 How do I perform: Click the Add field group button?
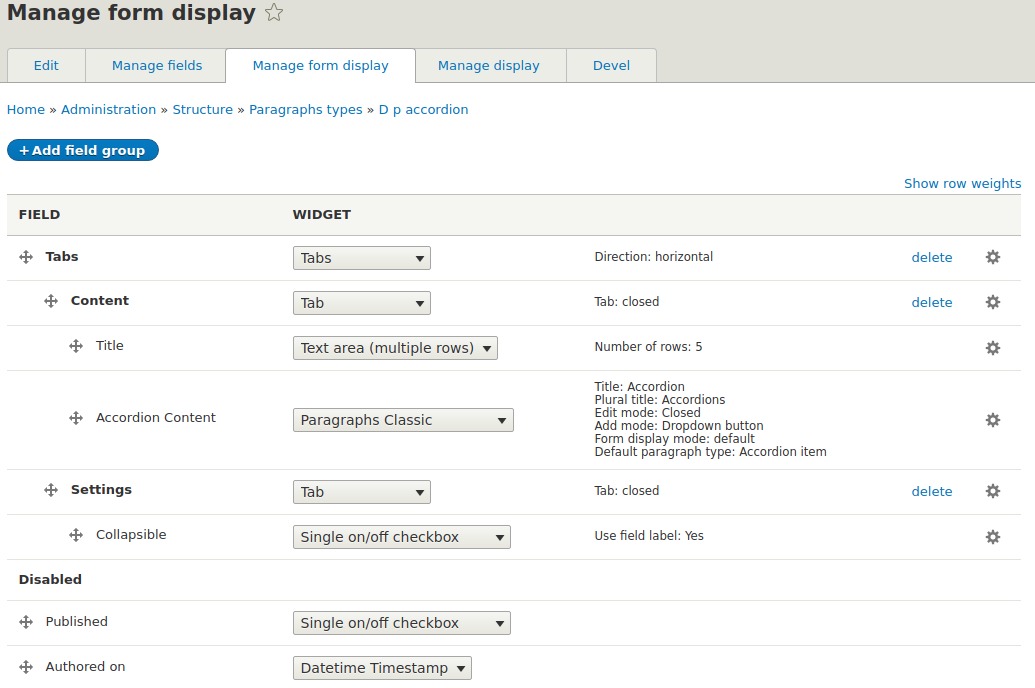[82, 149]
